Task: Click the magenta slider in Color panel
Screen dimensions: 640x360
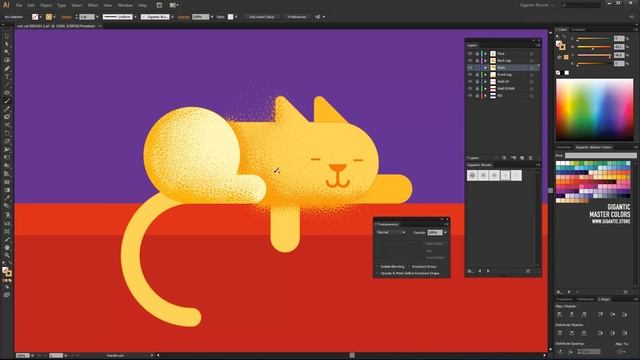Action: 594,47
